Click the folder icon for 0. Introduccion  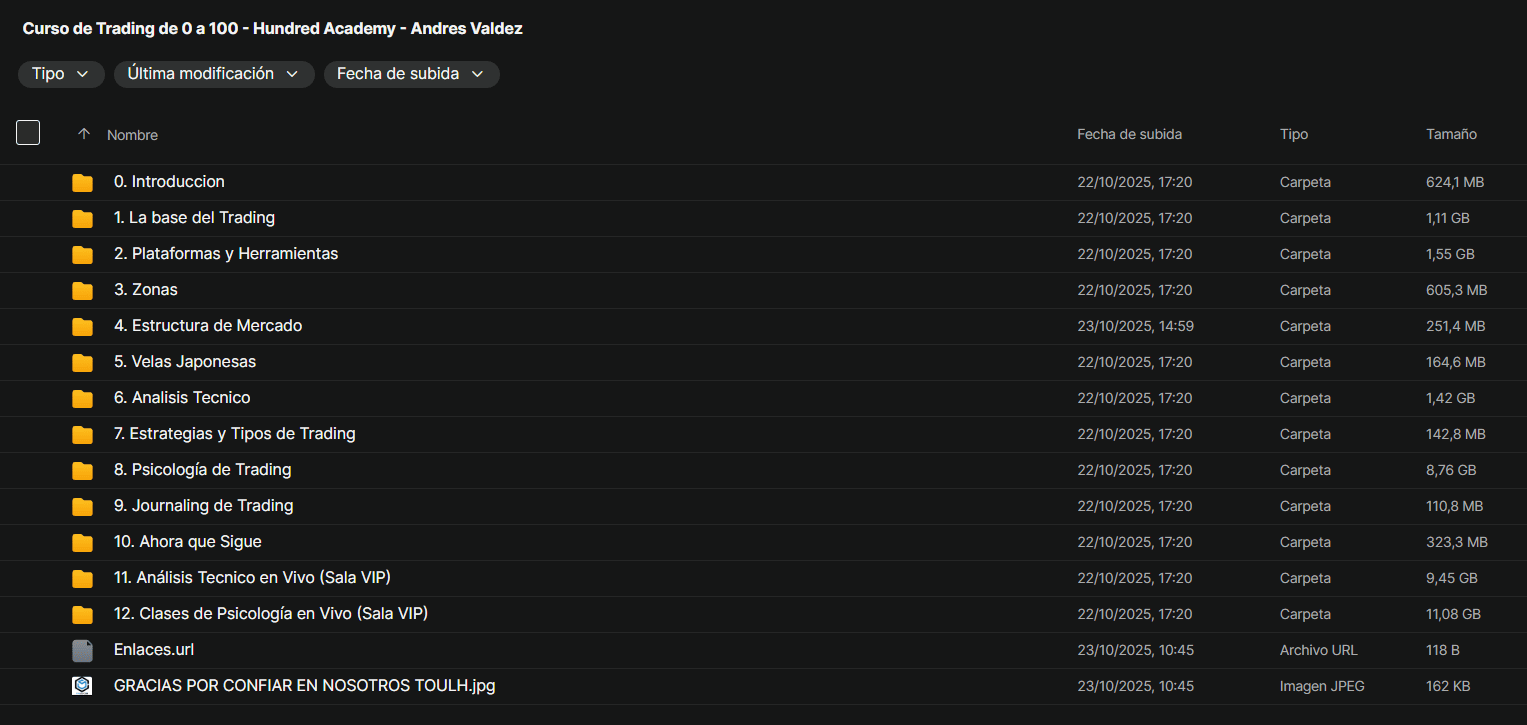[82, 183]
